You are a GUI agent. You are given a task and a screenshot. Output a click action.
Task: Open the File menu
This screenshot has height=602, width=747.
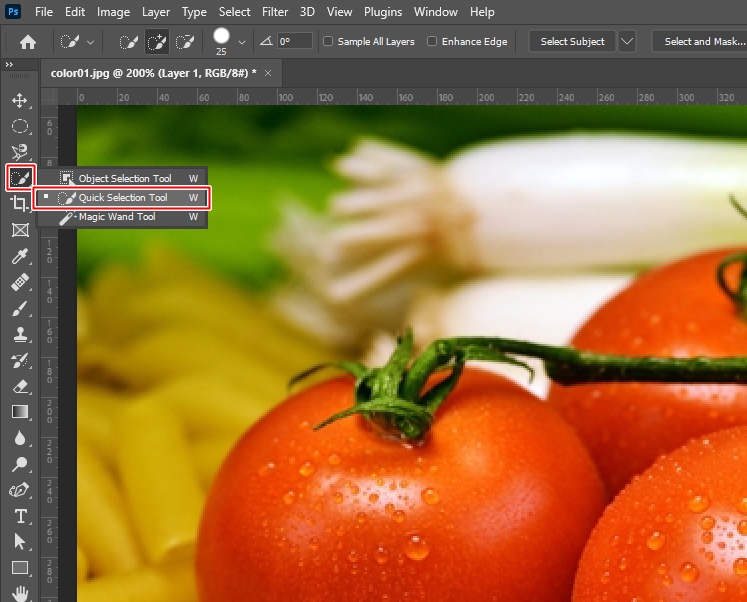point(44,11)
